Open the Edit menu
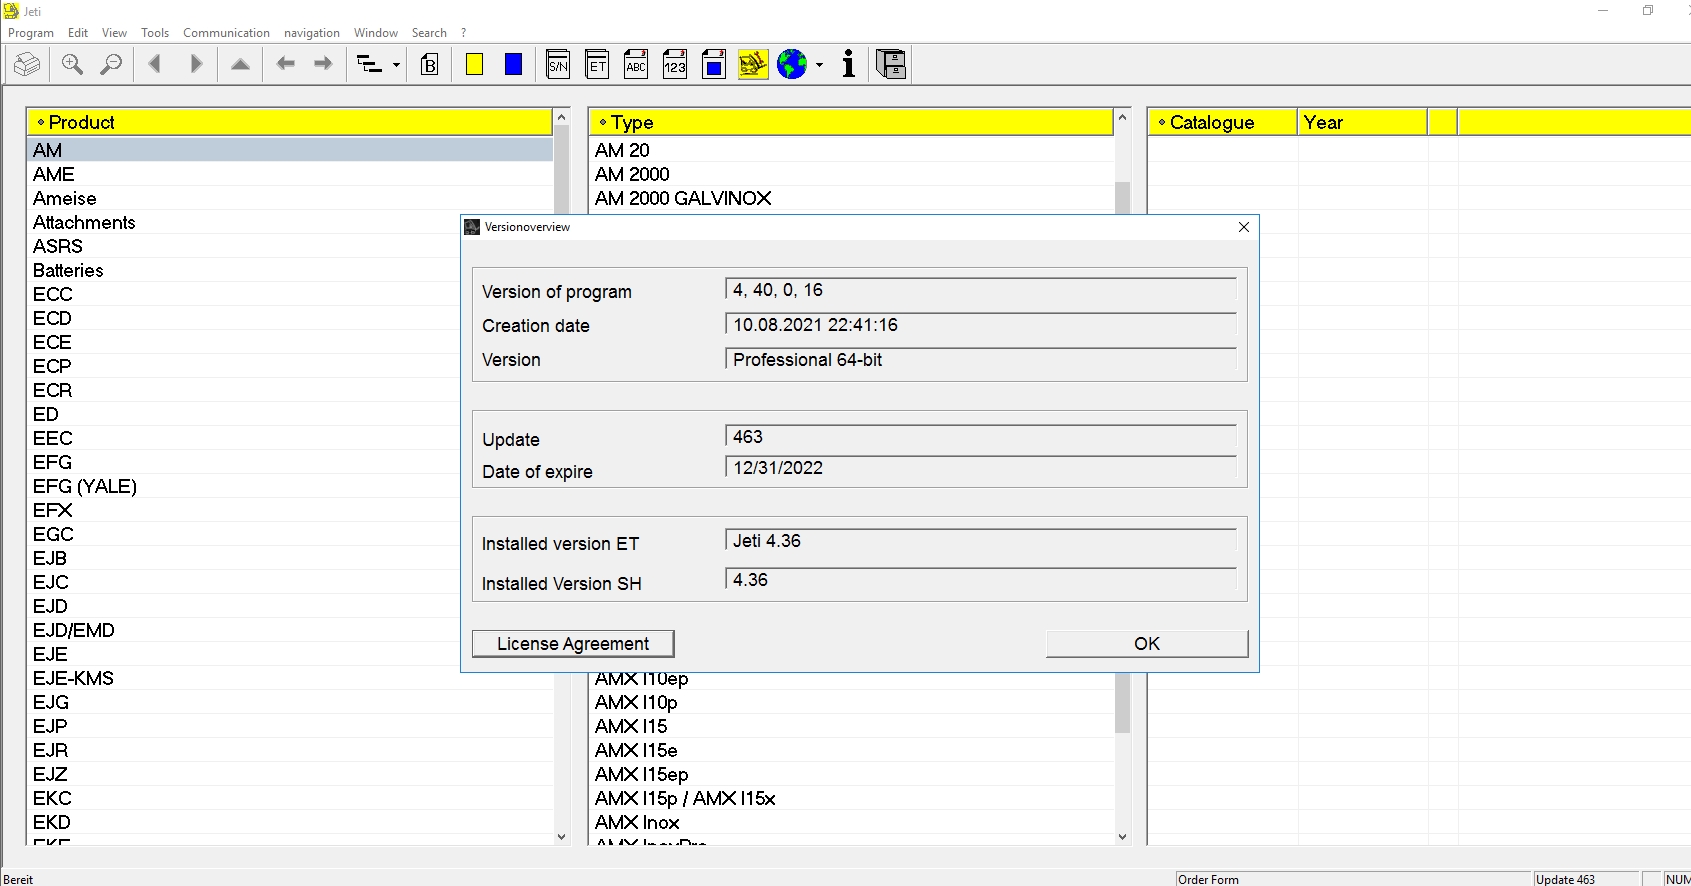Viewport: 1691px width, 886px height. [78, 33]
